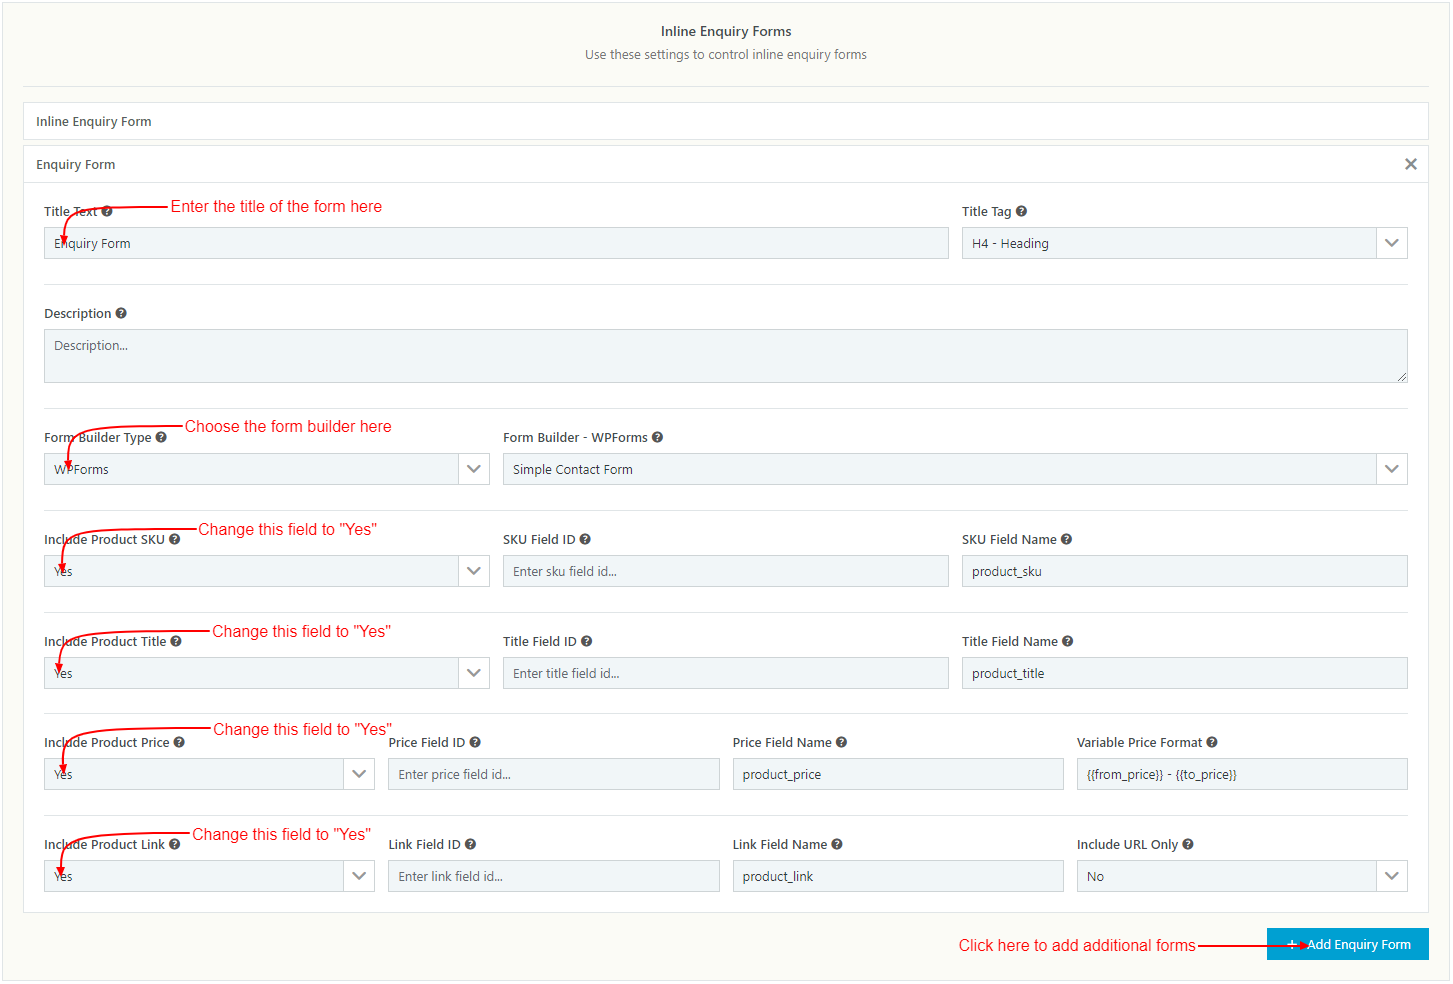This screenshot has height=984, width=1453.
Task: Click help icon beside Form Builder Type
Action: (161, 438)
